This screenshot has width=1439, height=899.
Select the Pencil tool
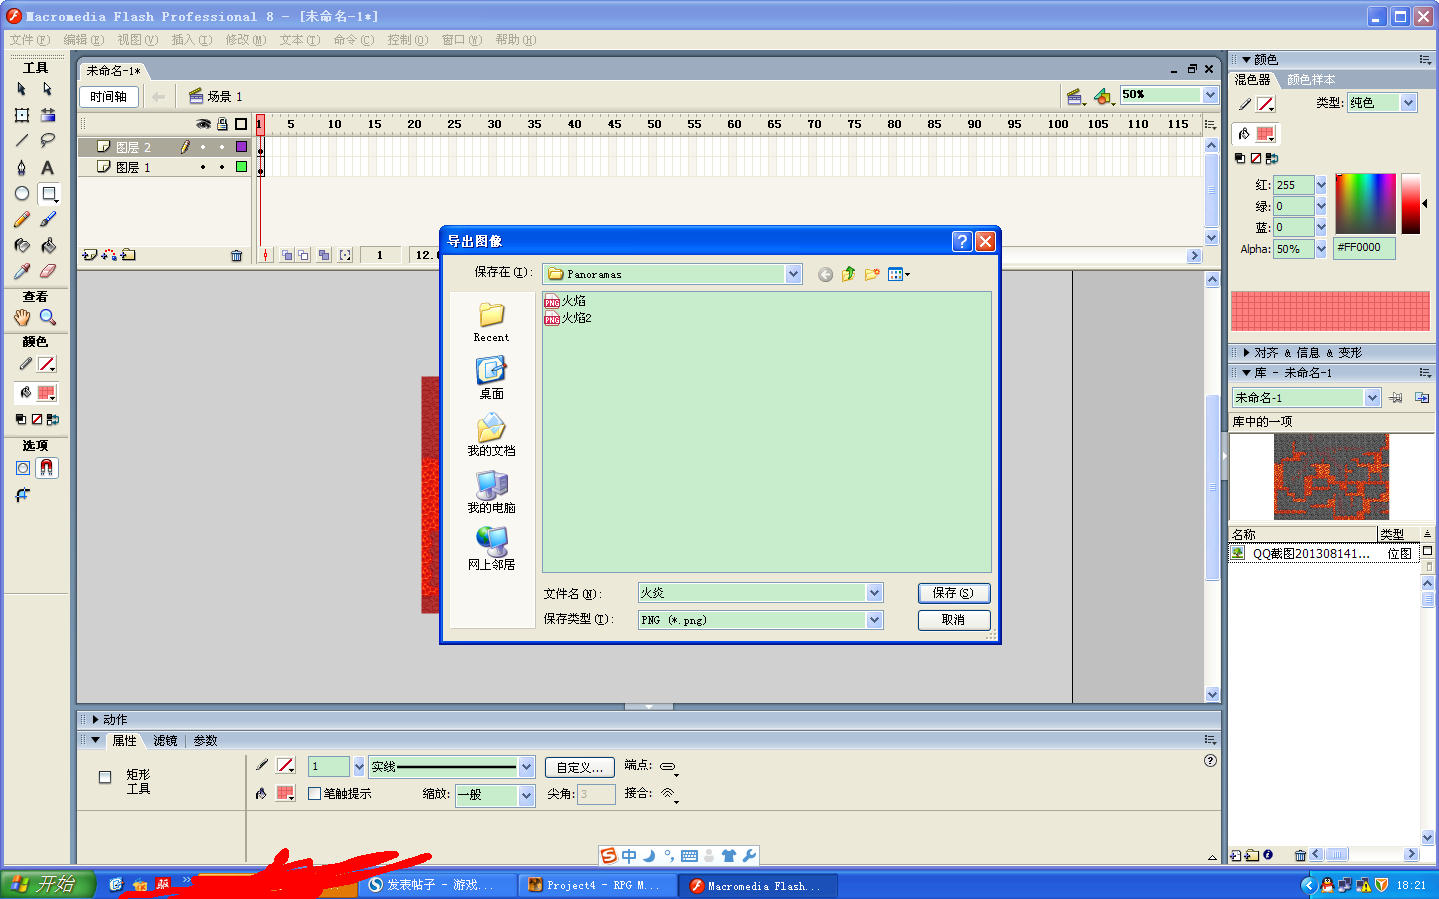(x=22, y=219)
